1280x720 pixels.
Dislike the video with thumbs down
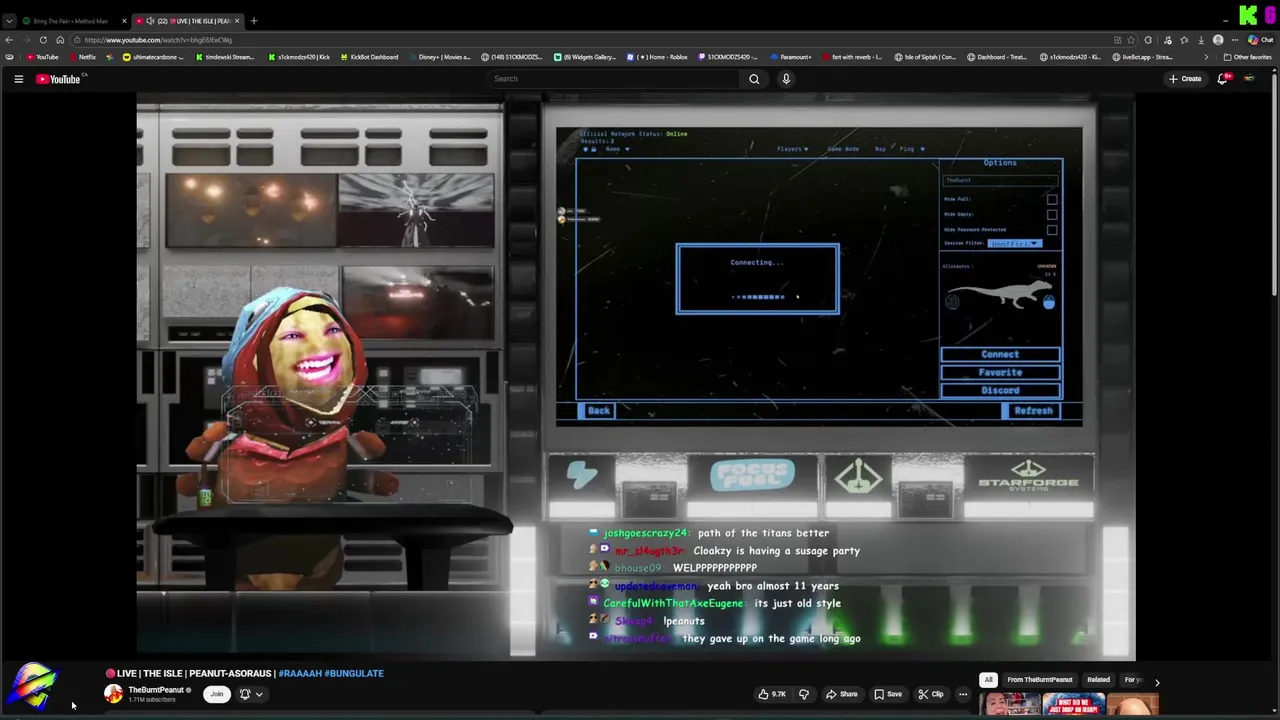(803, 694)
